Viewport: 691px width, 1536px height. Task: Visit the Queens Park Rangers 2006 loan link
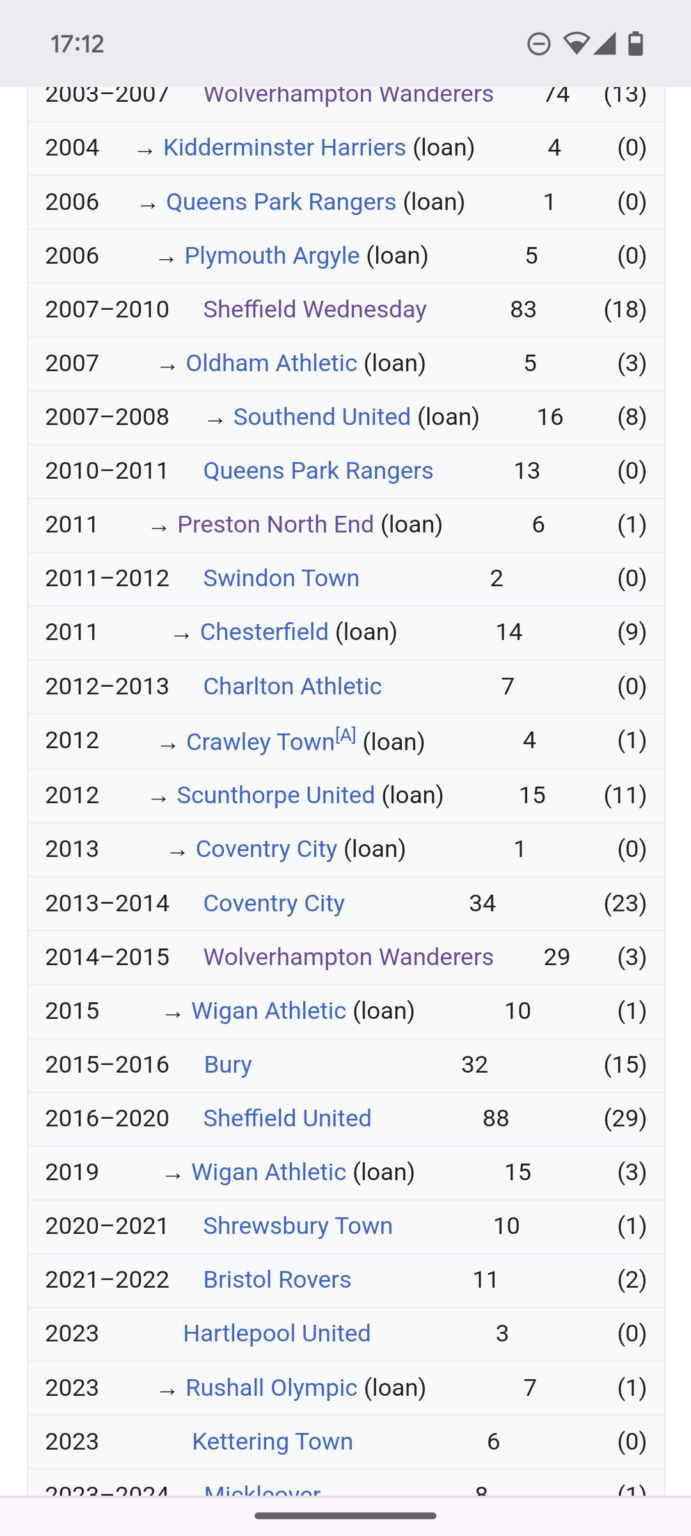pyautogui.click(x=281, y=201)
